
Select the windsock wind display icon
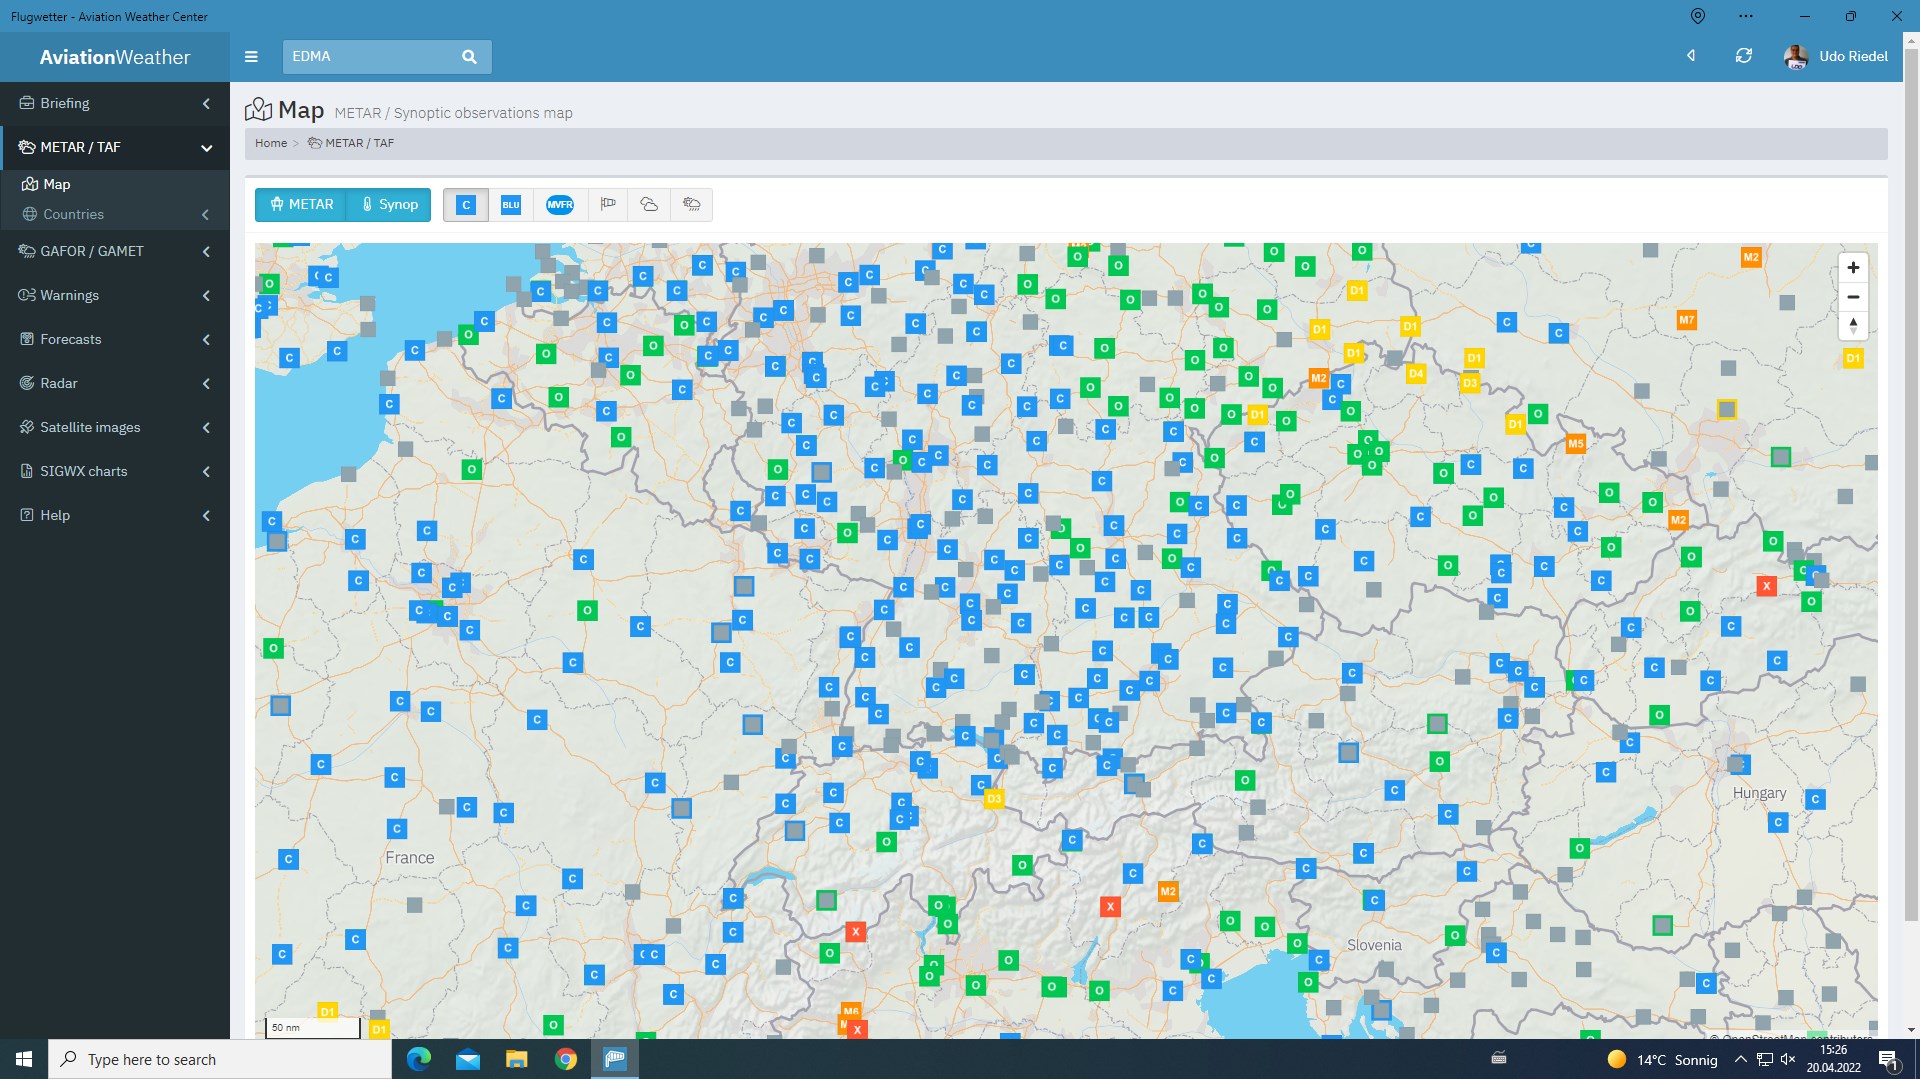607,205
